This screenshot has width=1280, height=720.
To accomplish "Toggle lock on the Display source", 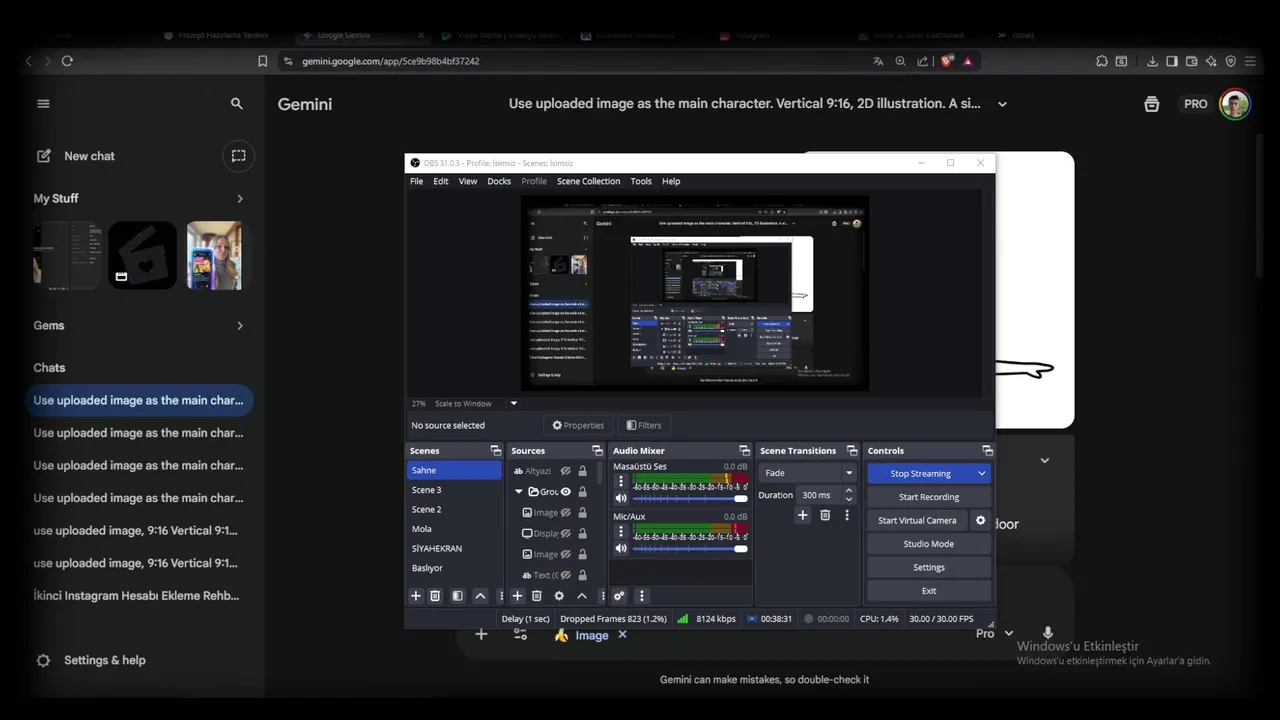I will point(582,534).
